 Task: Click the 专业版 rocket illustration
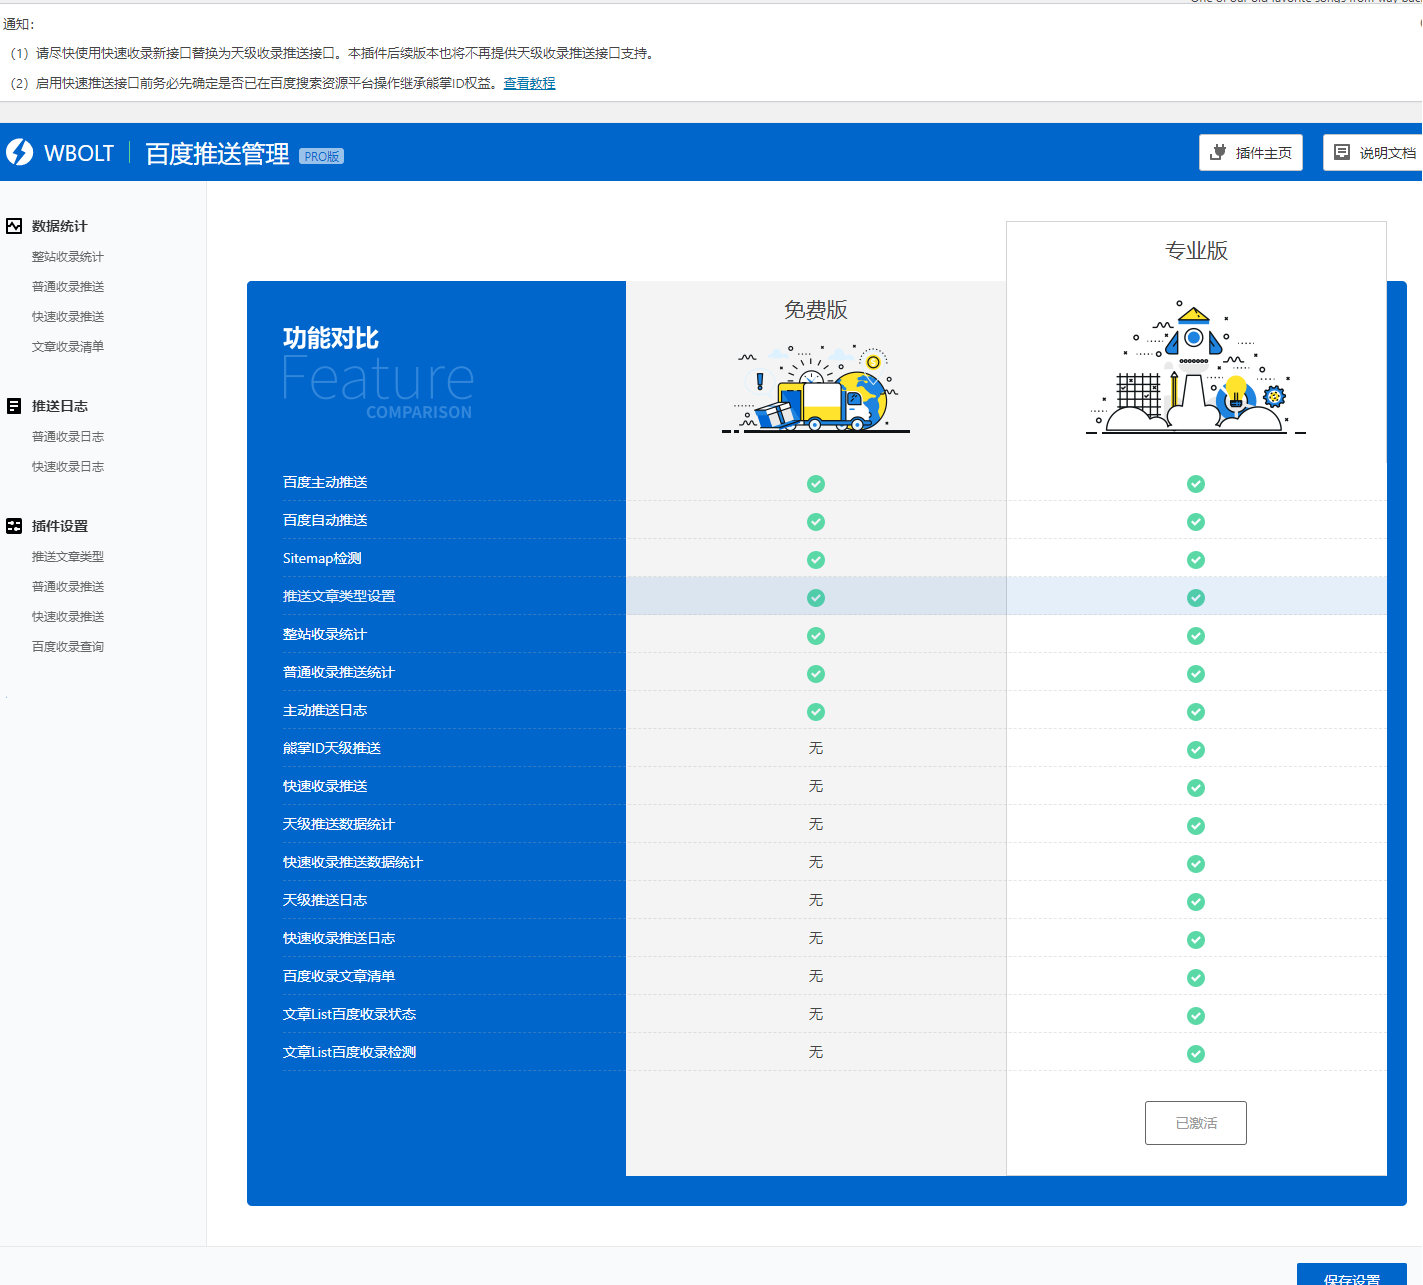click(x=1196, y=367)
